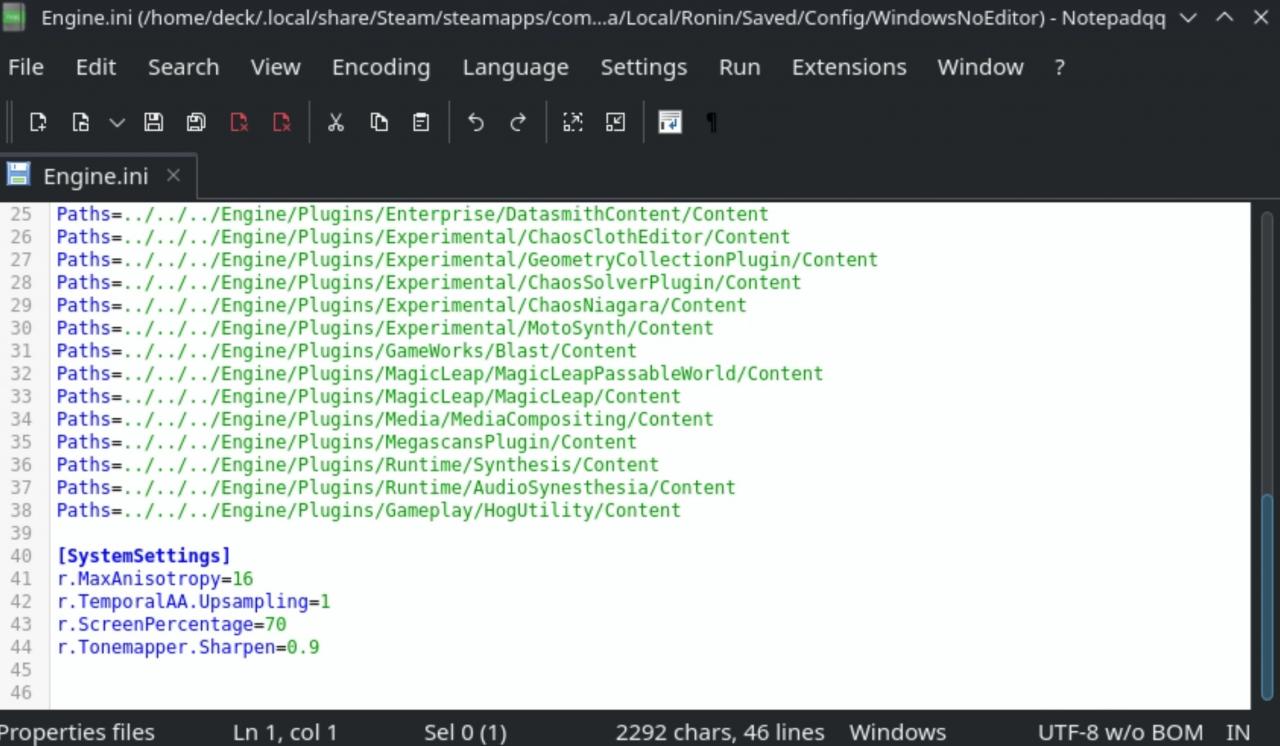1280x746 pixels.
Task: Click the Zoom In toolbar icon
Action: [x=573, y=122]
